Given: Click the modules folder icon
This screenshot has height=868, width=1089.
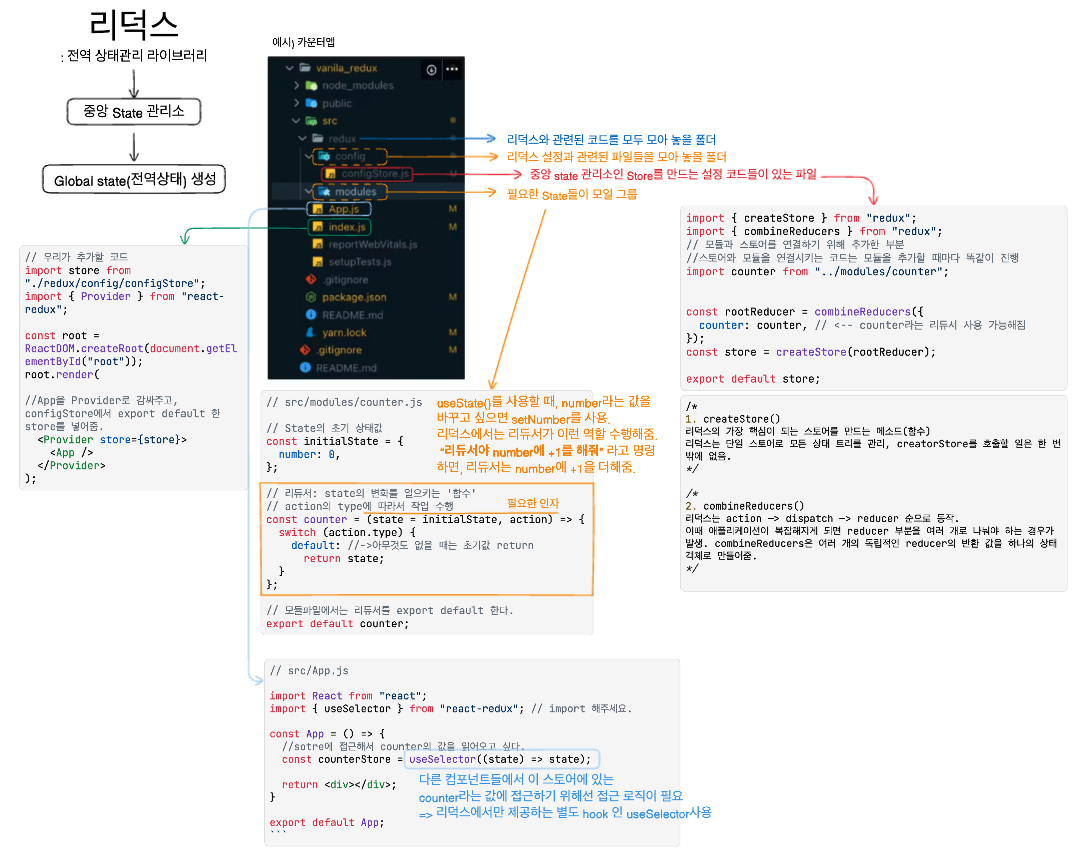Looking at the screenshot, I should coord(324,192).
